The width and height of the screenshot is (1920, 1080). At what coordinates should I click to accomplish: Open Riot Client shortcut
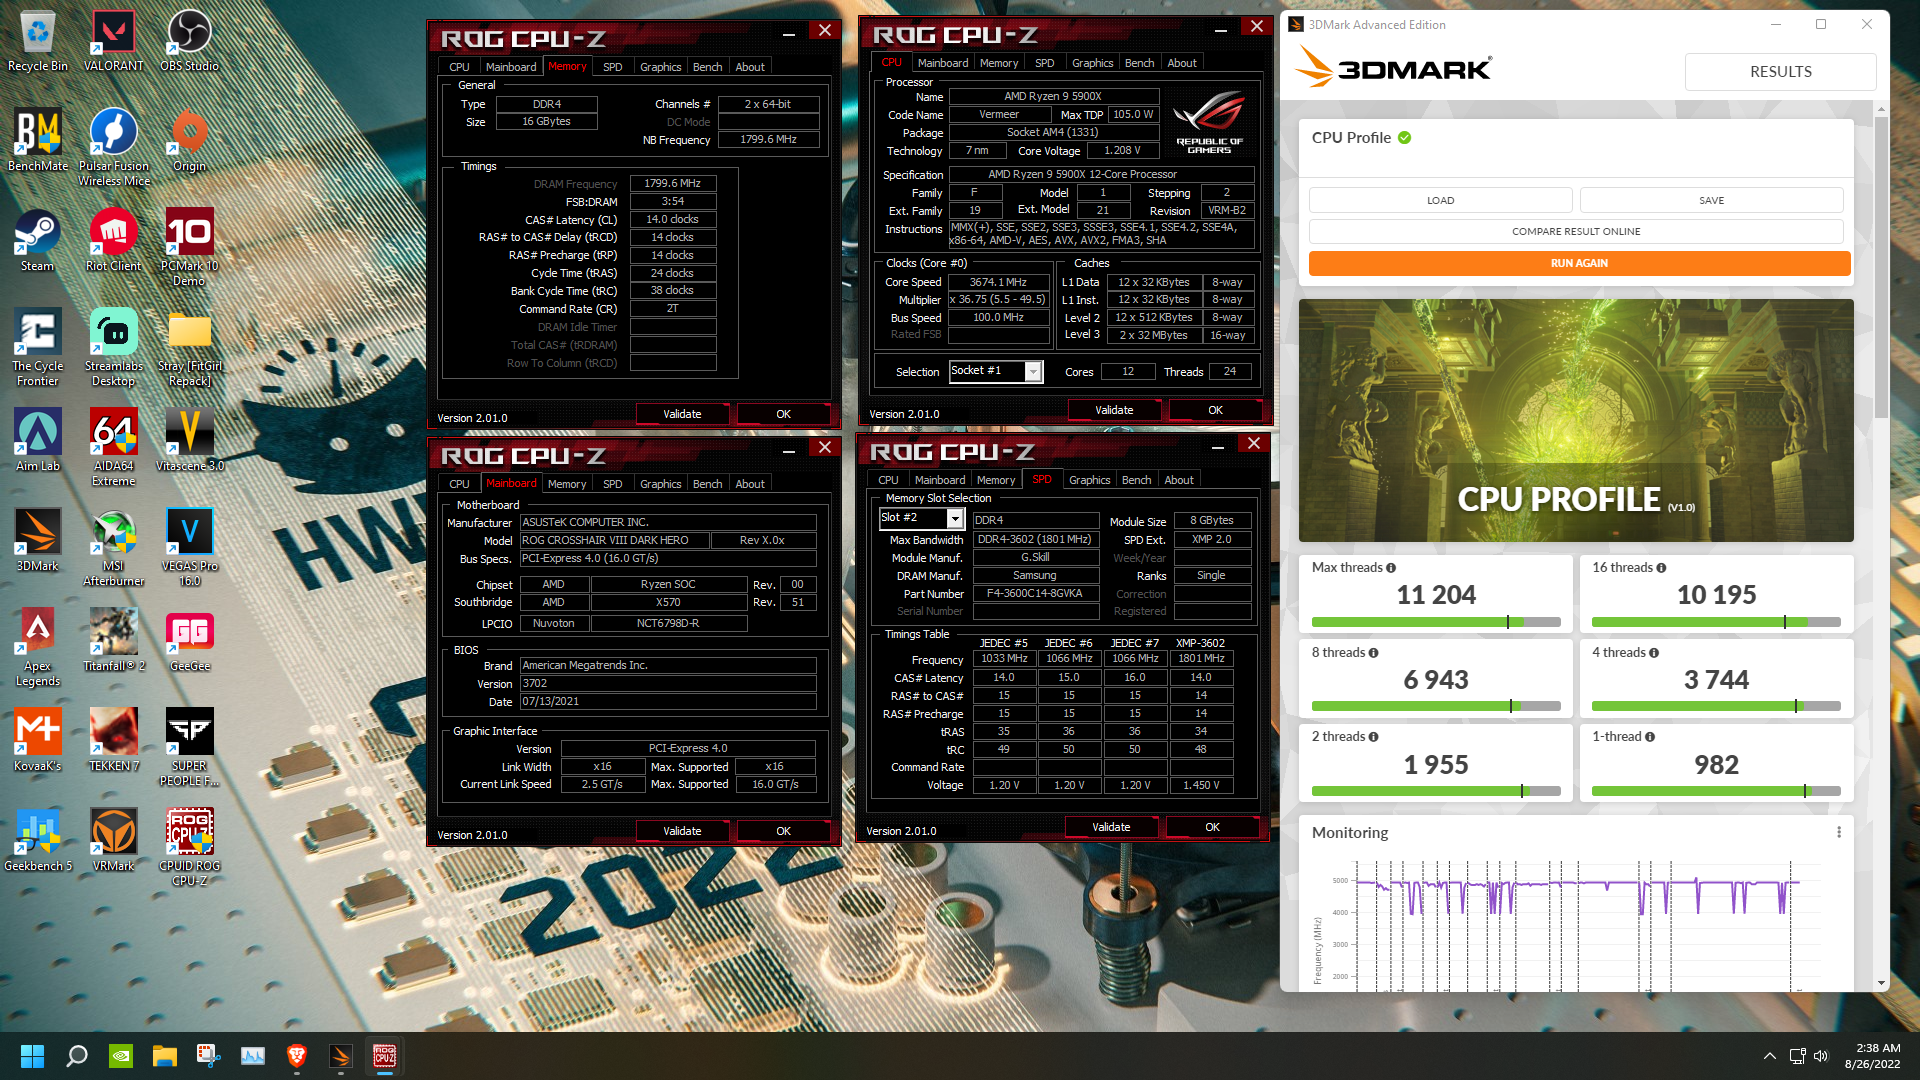(x=113, y=241)
